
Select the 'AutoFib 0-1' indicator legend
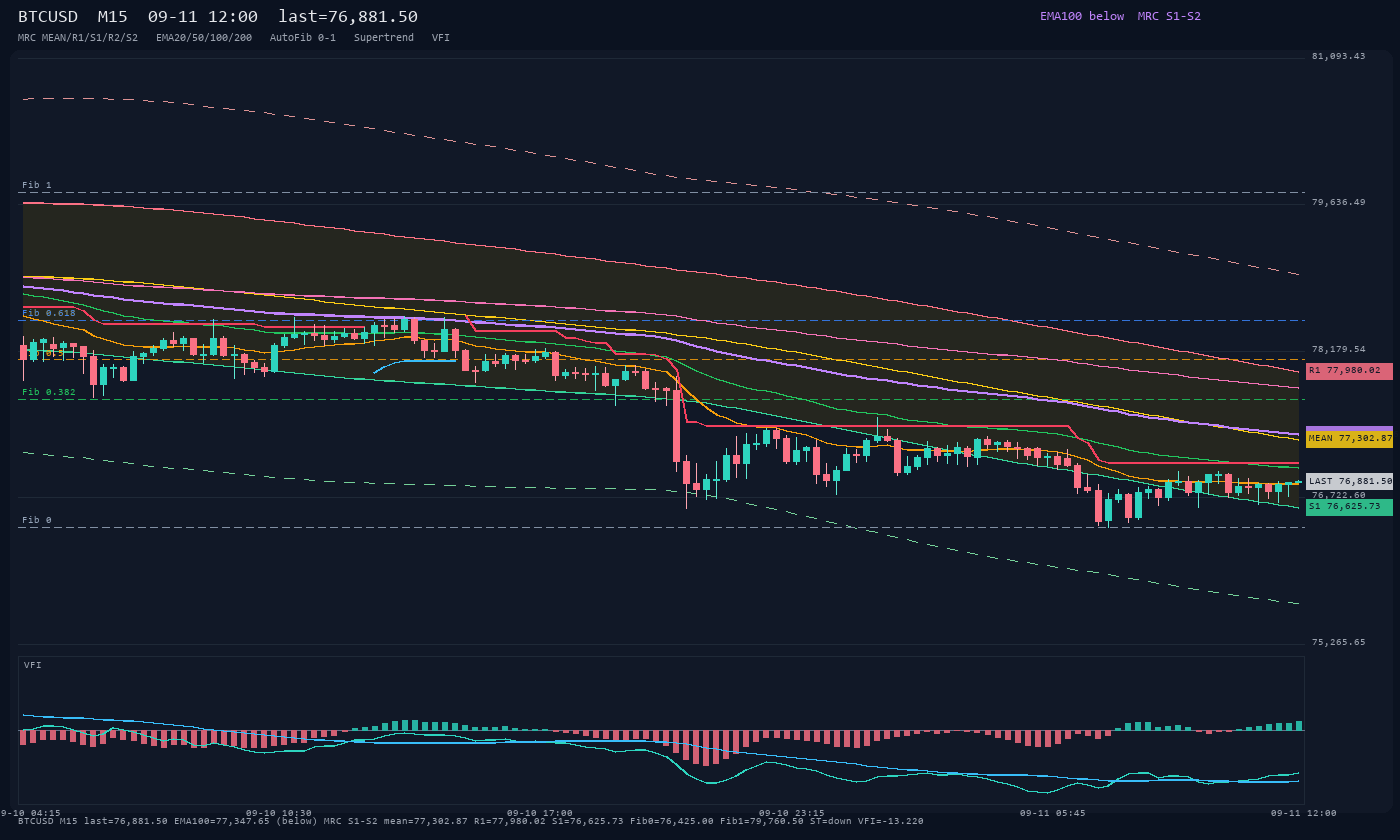coord(303,37)
